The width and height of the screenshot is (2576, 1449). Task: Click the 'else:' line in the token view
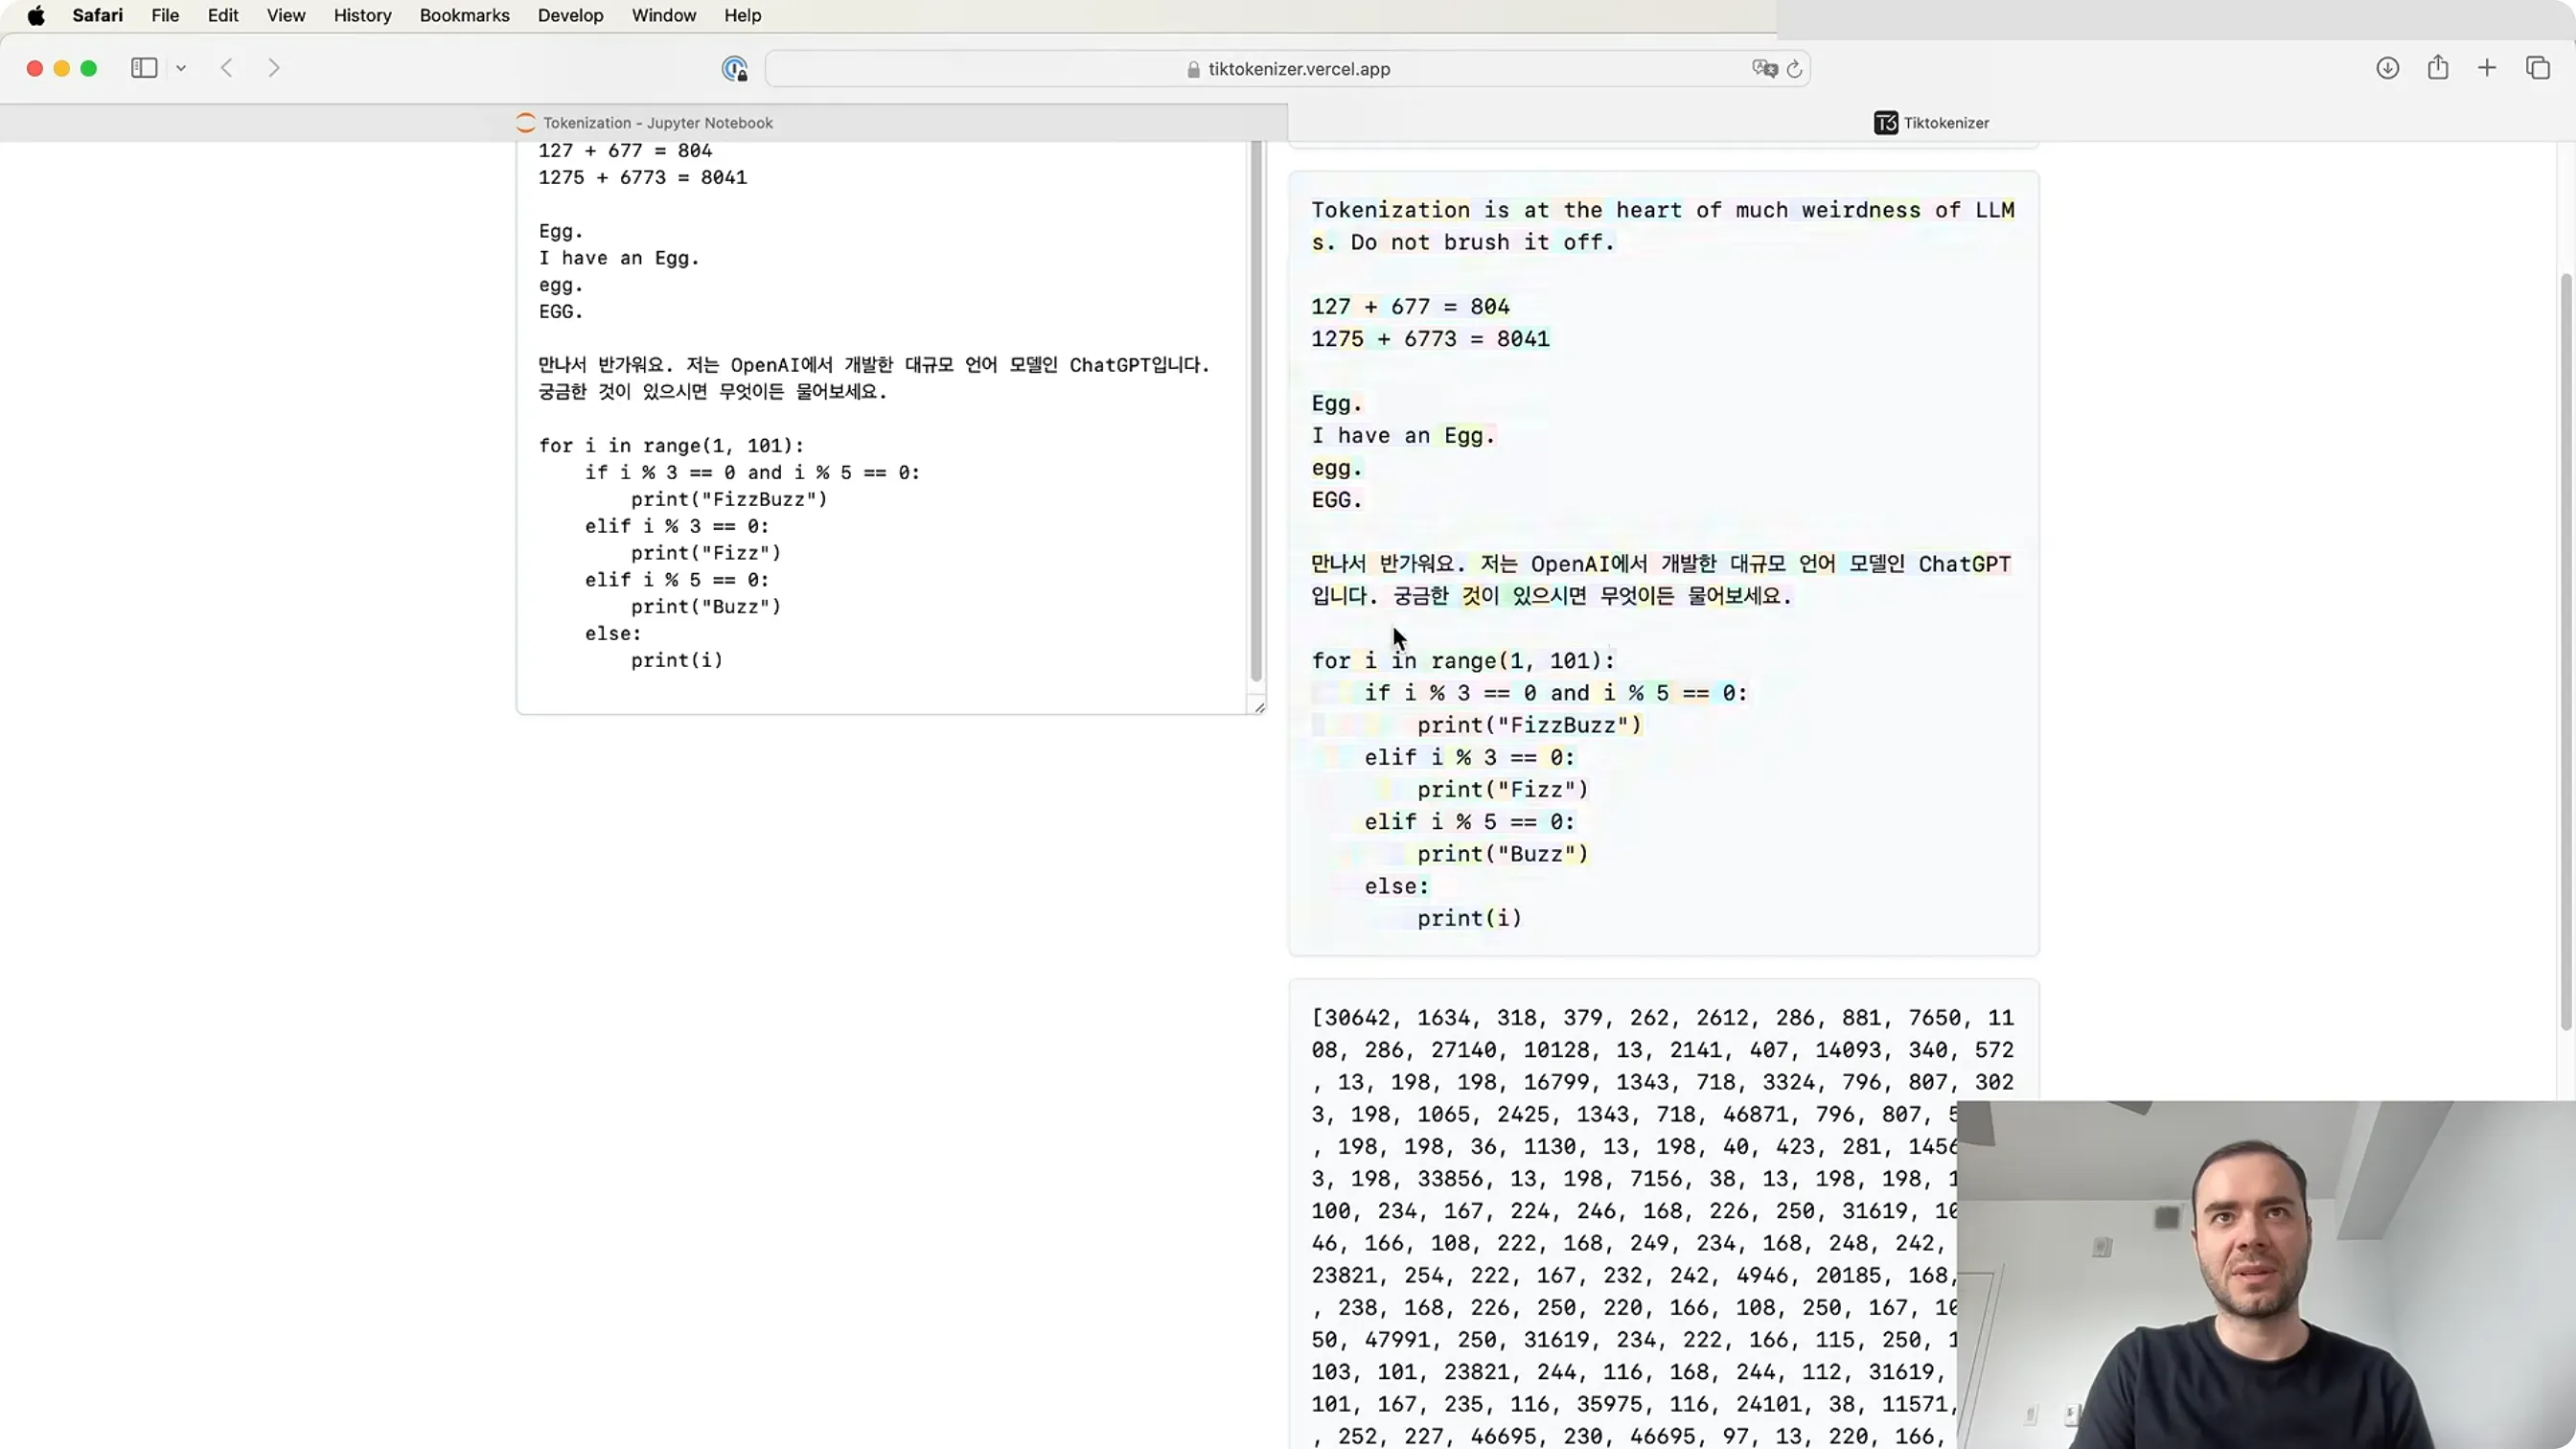click(1397, 886)
